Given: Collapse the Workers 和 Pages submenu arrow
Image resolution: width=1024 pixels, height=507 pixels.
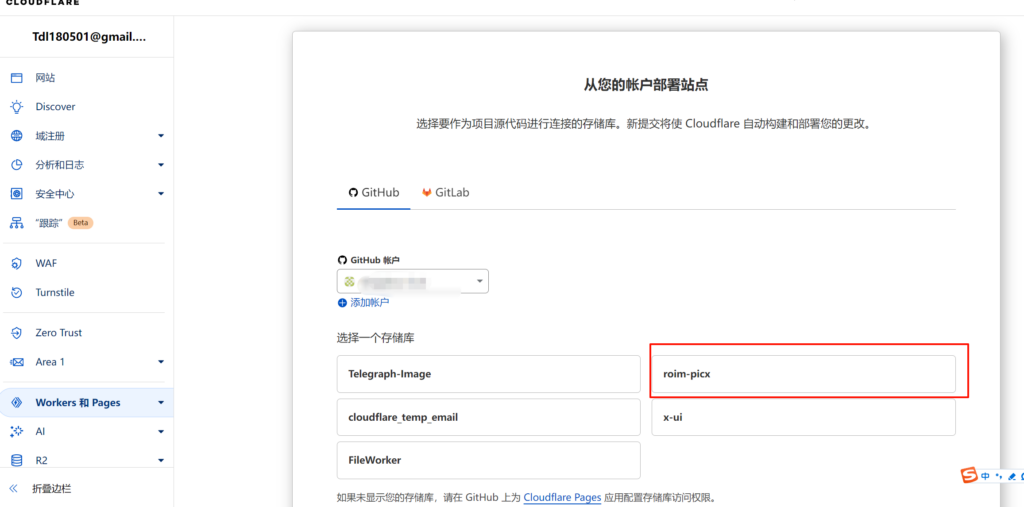Looking at the screenshot, I should tap(161, 403).
